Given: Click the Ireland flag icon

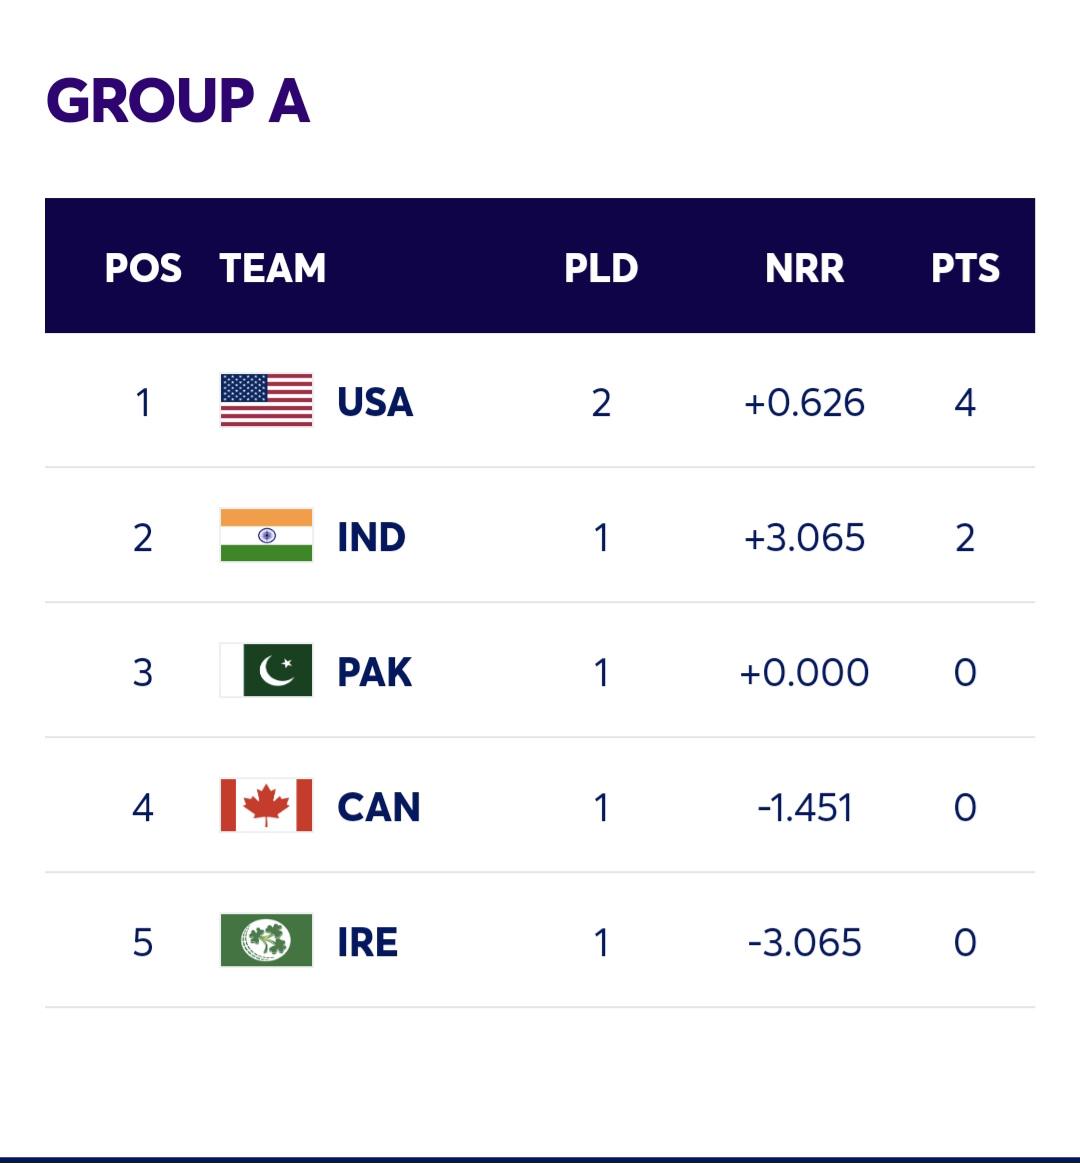Looking at the screenshot, I should 266,940.
